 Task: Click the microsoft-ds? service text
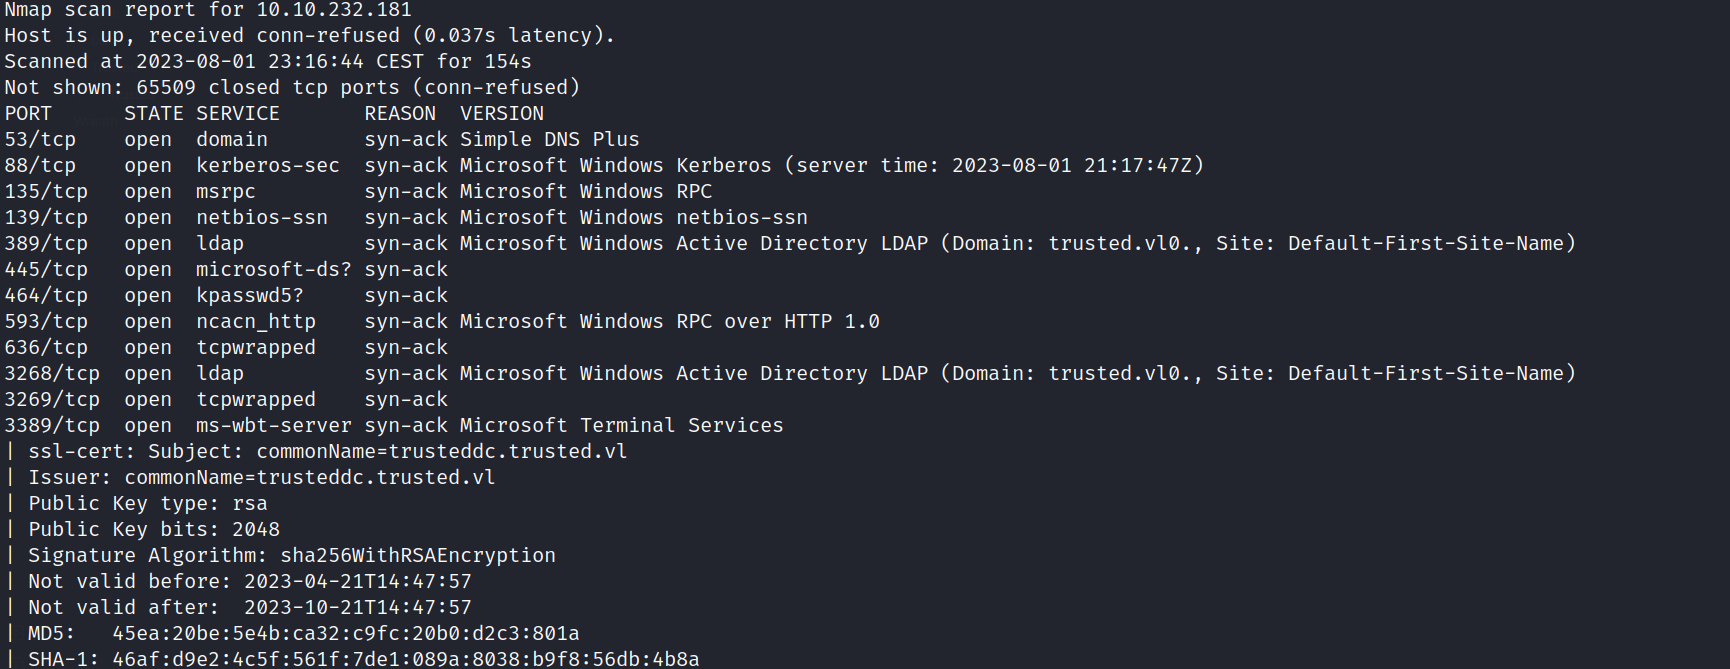(x=273, y=270)
